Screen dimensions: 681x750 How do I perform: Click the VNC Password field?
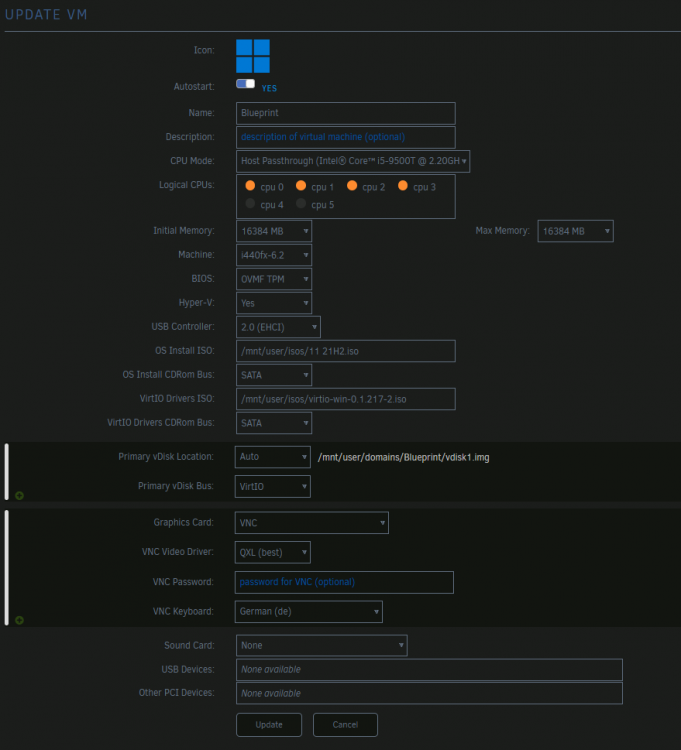[344, 582]
